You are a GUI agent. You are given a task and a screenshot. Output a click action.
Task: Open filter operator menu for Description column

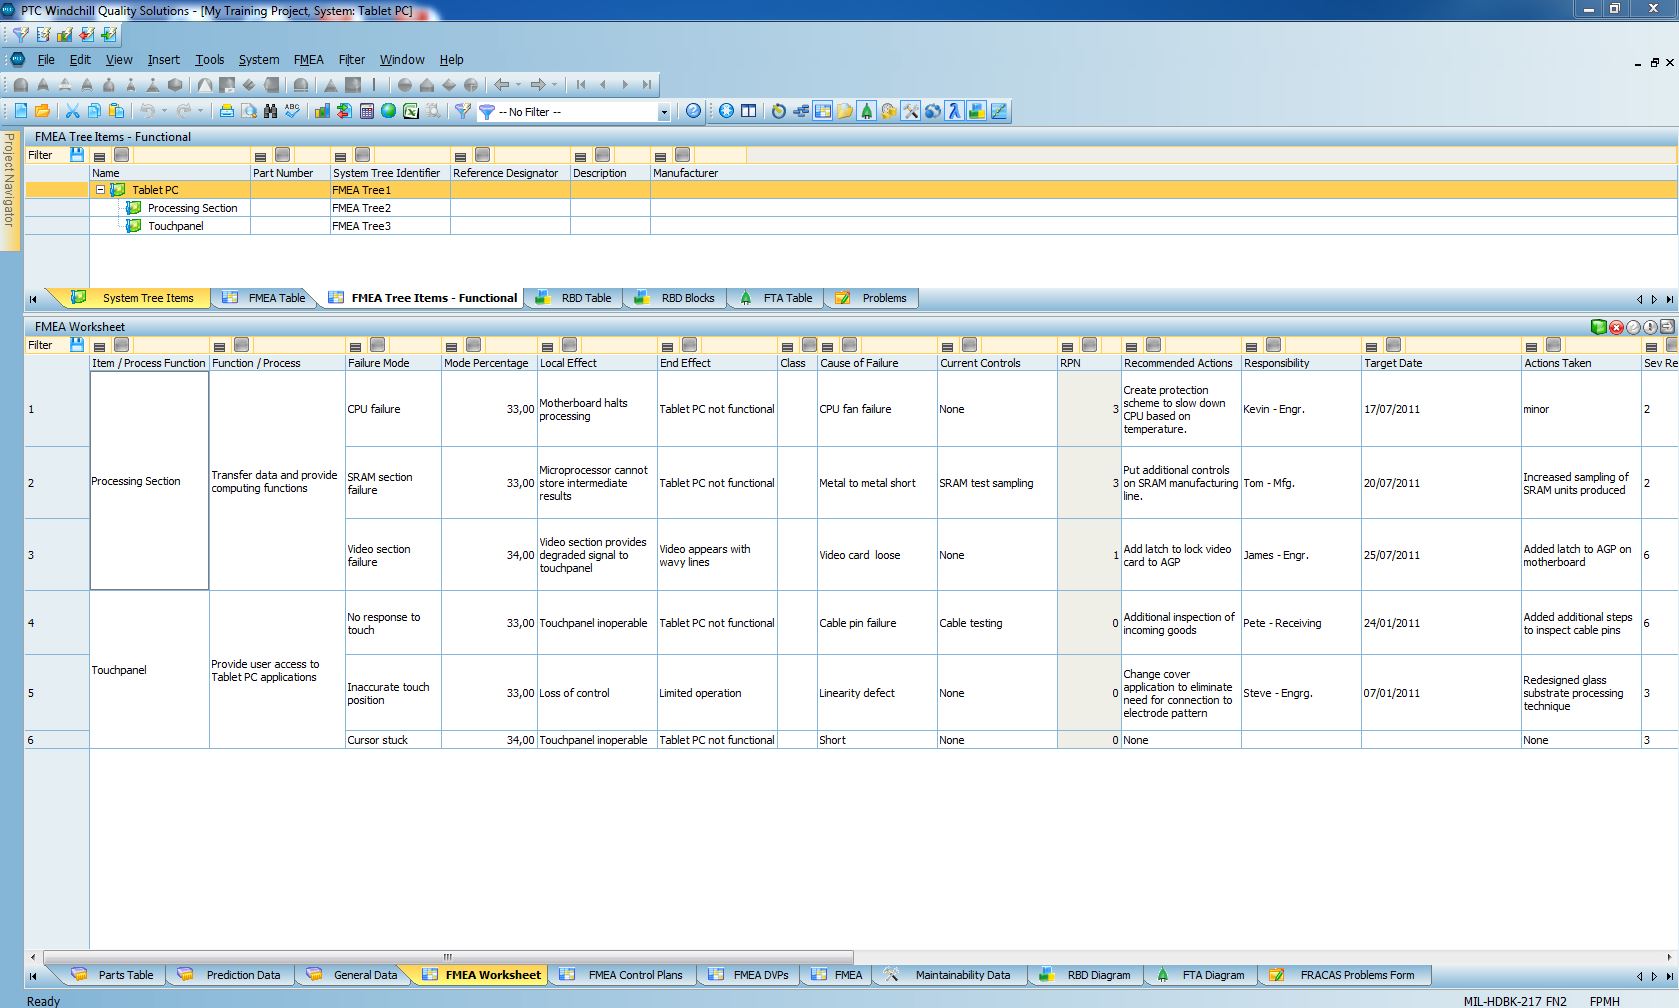(x=580, y=156)
